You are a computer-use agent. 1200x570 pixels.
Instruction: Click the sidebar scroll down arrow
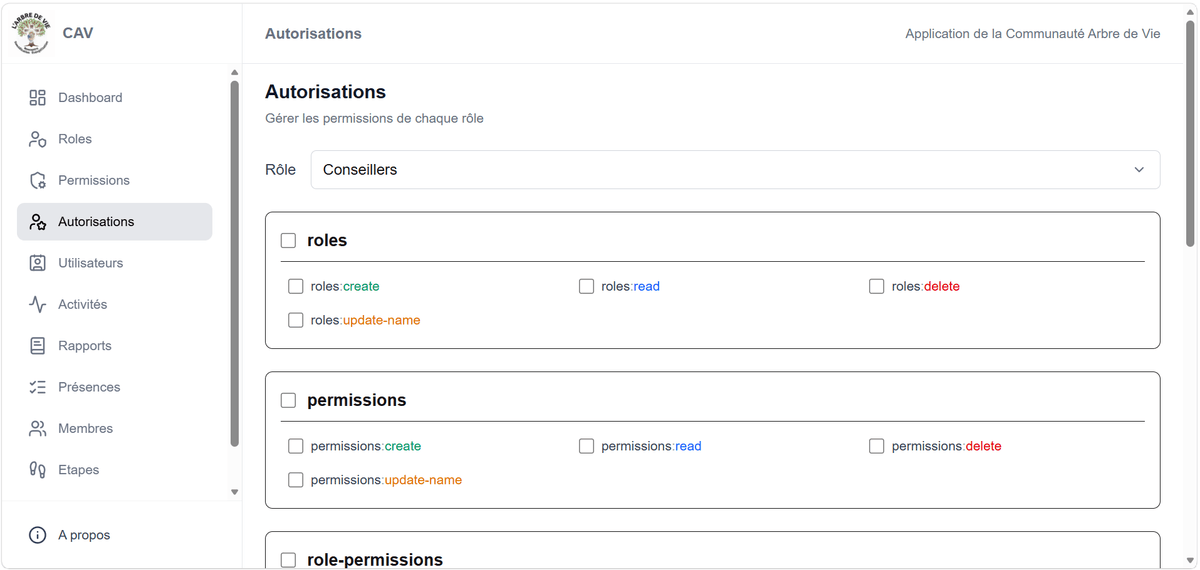235,492
